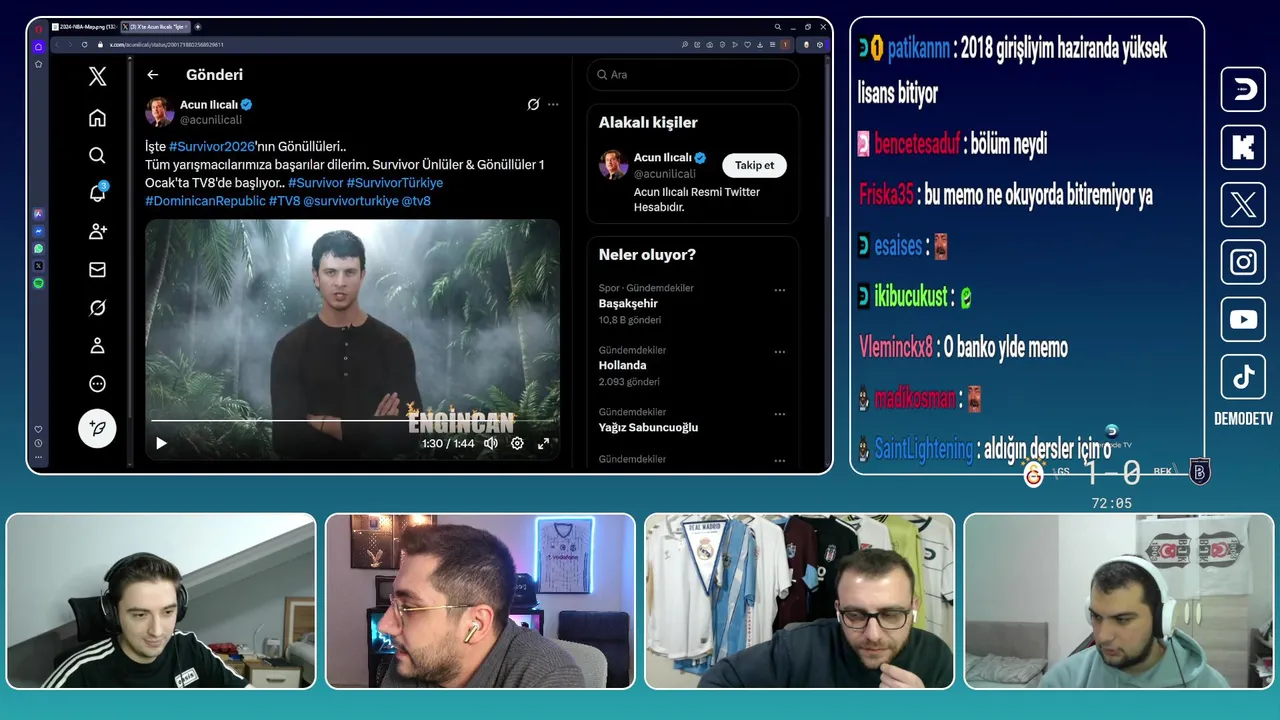Image resolution: width=1280 pixels, height=720 pixels.
Task: Open Acun Ilıcalı's name on the post header
Action: tap(208, 104)
